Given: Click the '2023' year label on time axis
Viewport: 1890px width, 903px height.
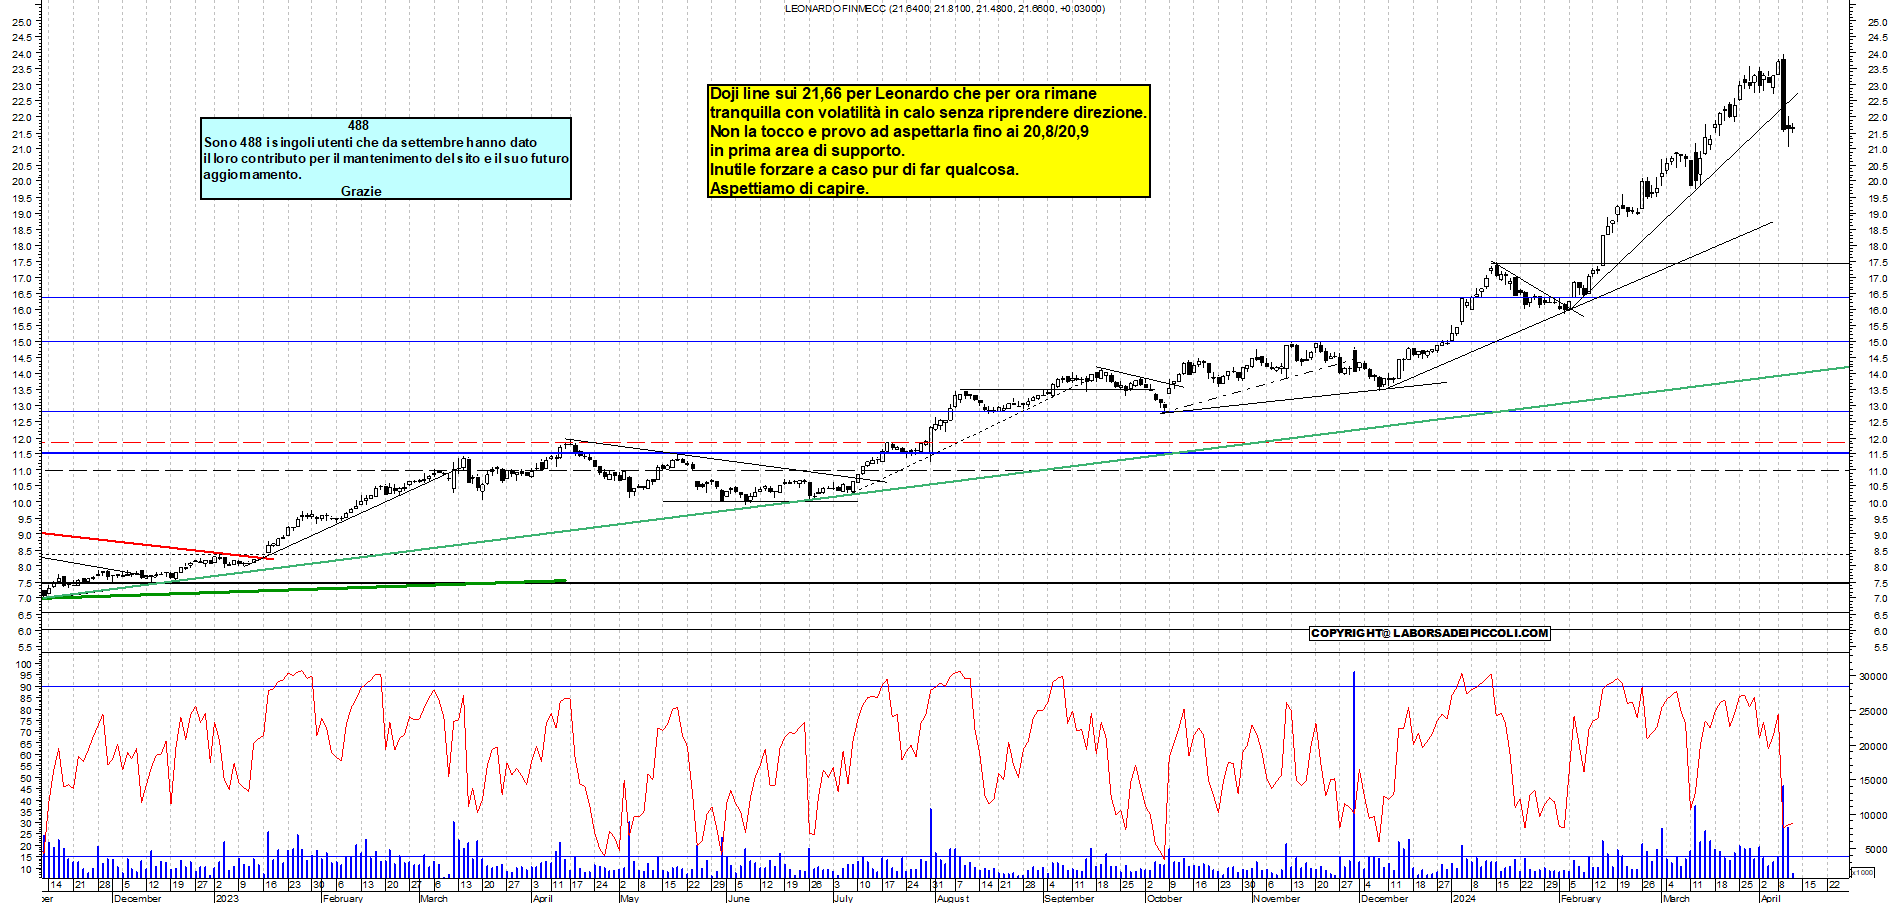Looking at the screenshot, I should point(227,898).
